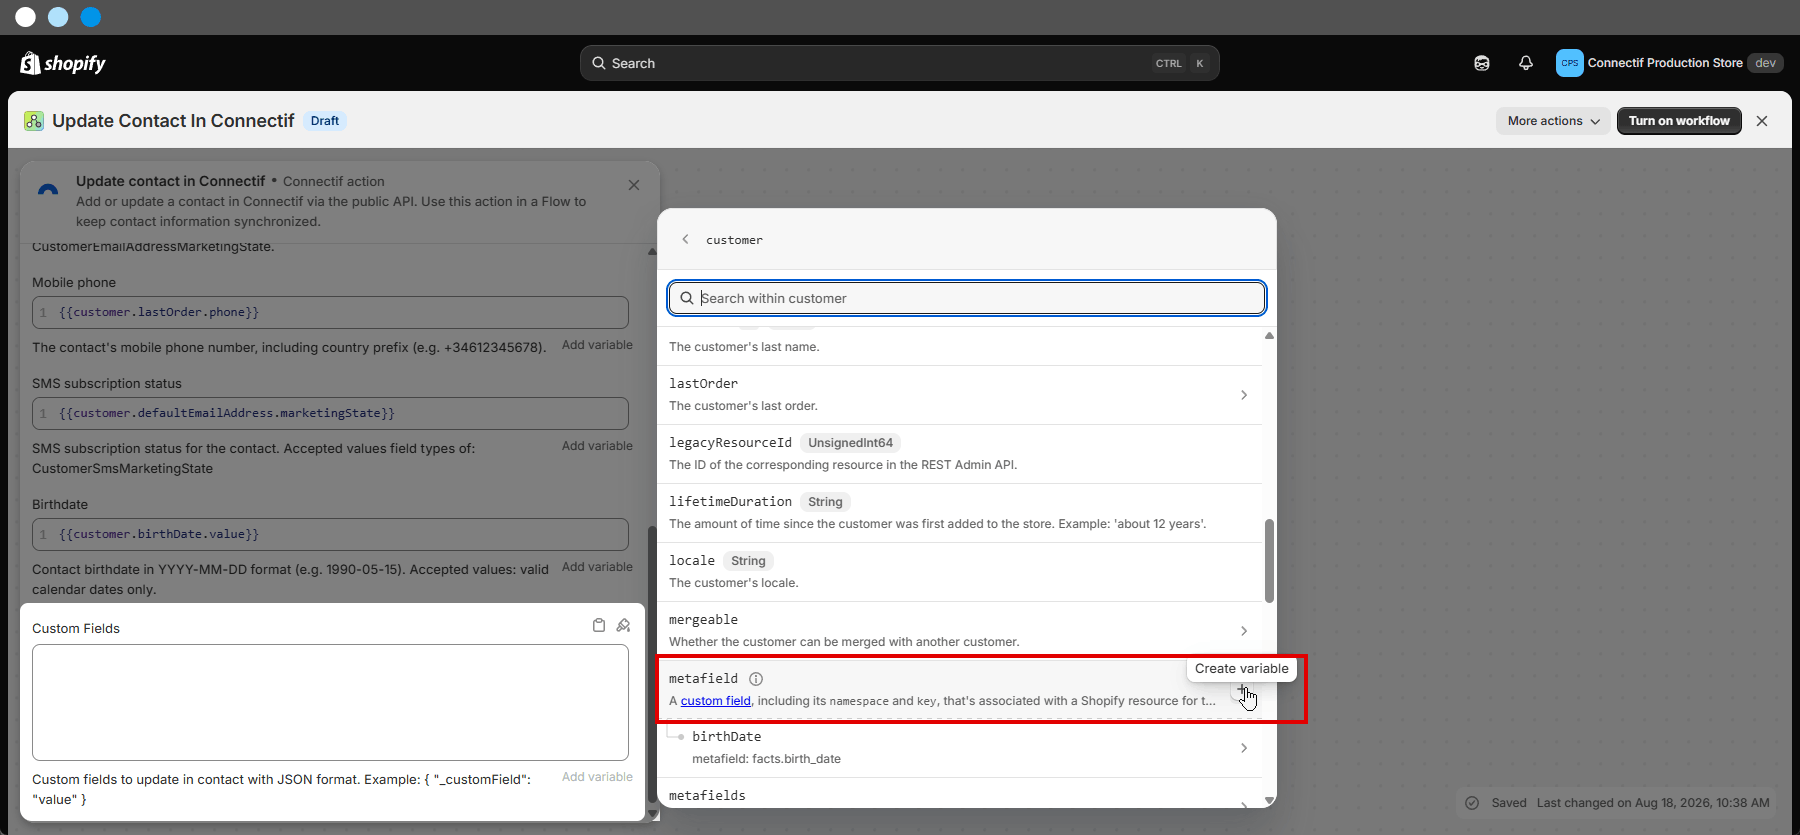Image resolution: width=1800 pixels, height=835 pixels.
Task: Click the format brush icon in Custom Fields
Action: point(623,625)
